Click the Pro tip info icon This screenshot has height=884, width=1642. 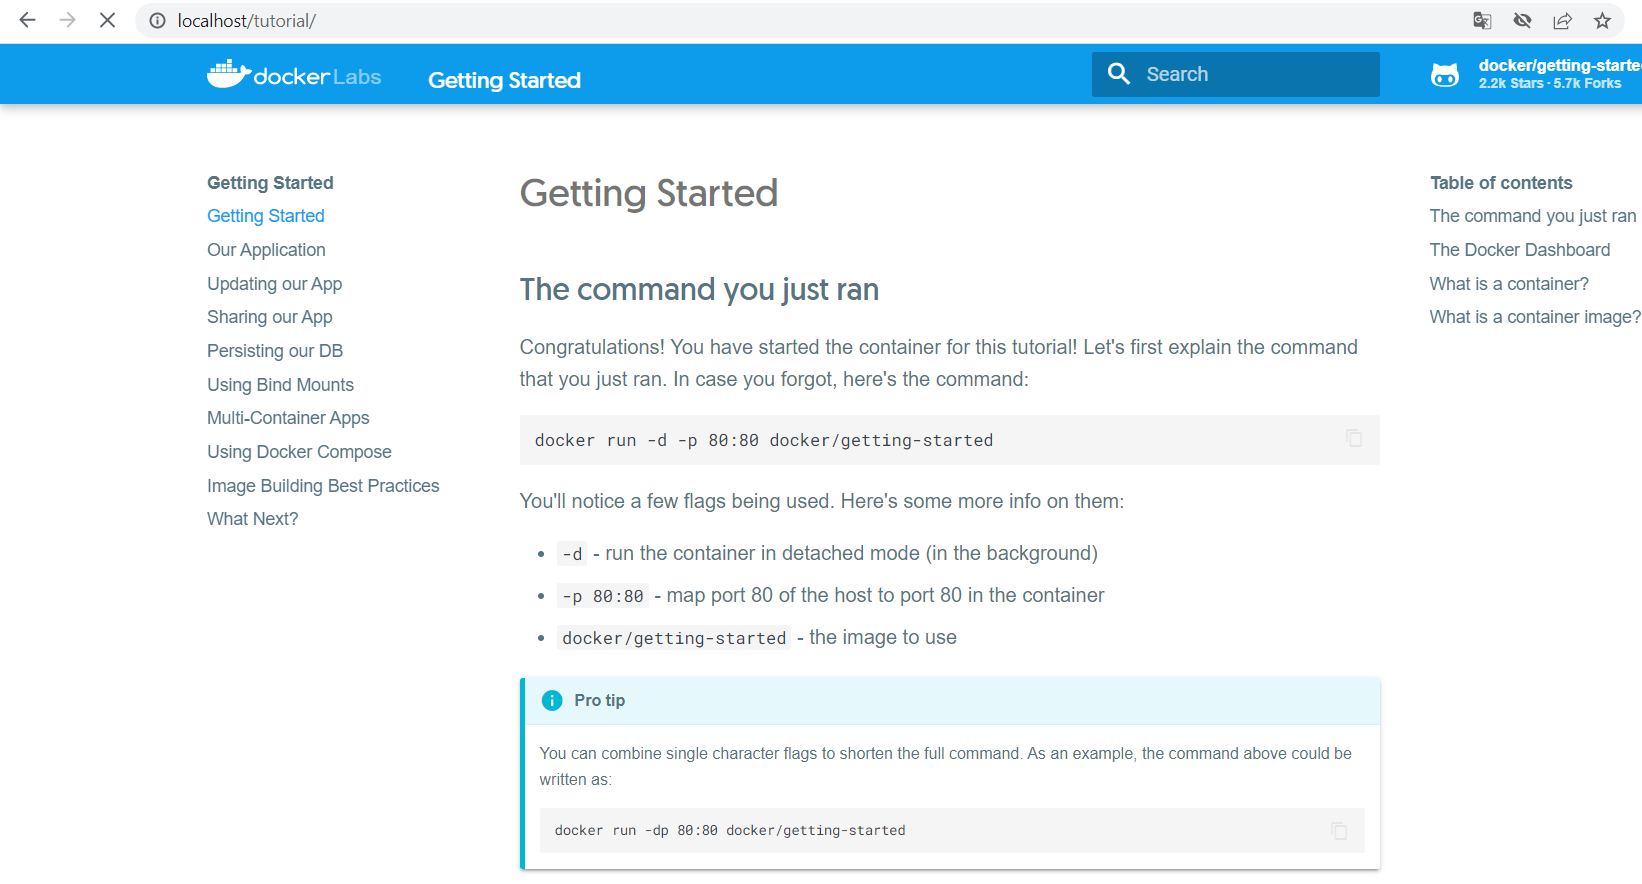(552, 700)
